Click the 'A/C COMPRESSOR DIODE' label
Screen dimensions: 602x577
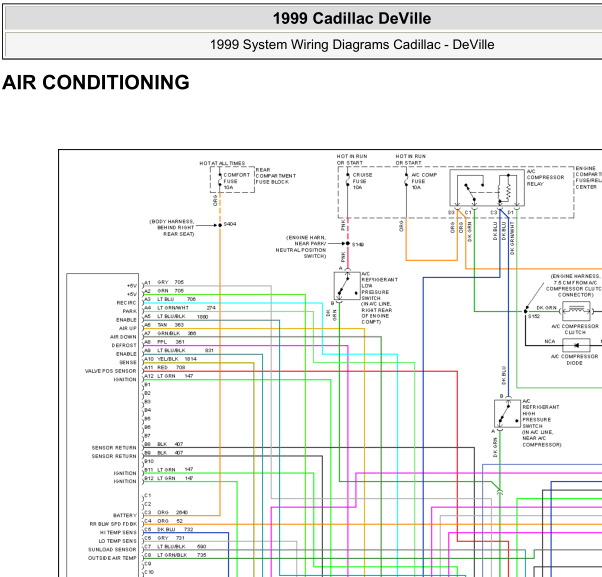point(574,360)
